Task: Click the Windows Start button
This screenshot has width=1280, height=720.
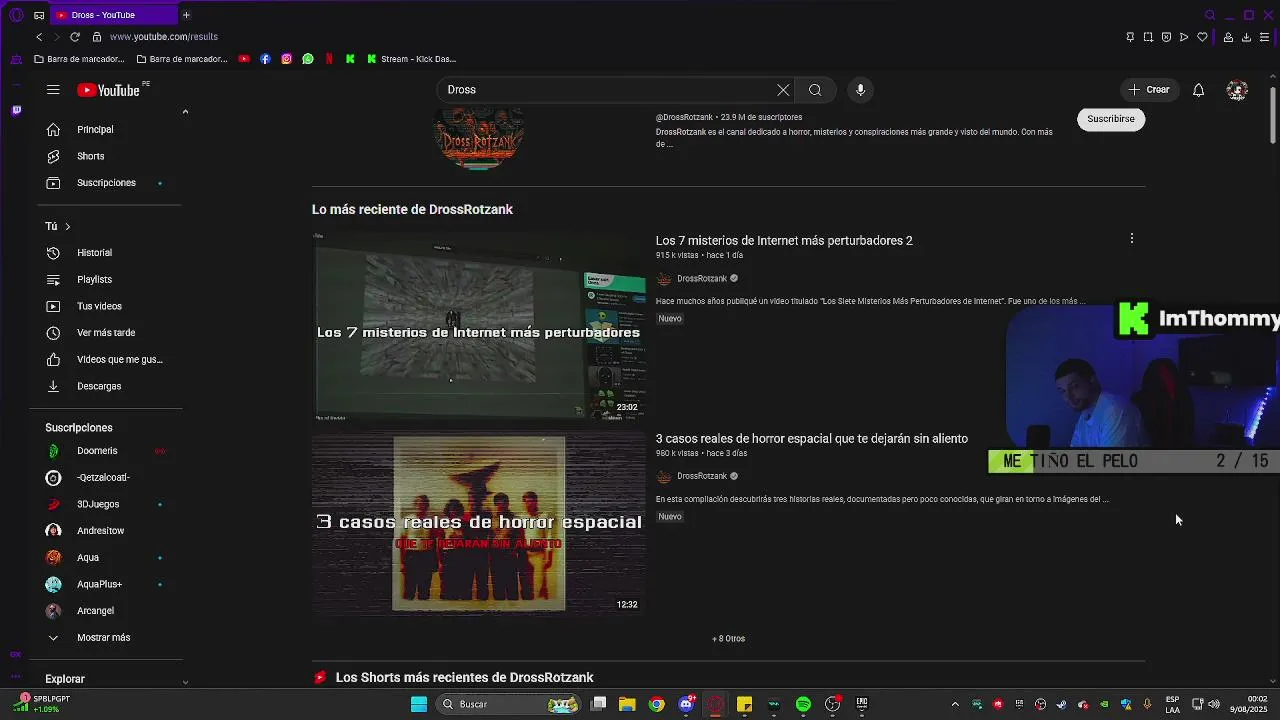Action: [x=419, y=704]
